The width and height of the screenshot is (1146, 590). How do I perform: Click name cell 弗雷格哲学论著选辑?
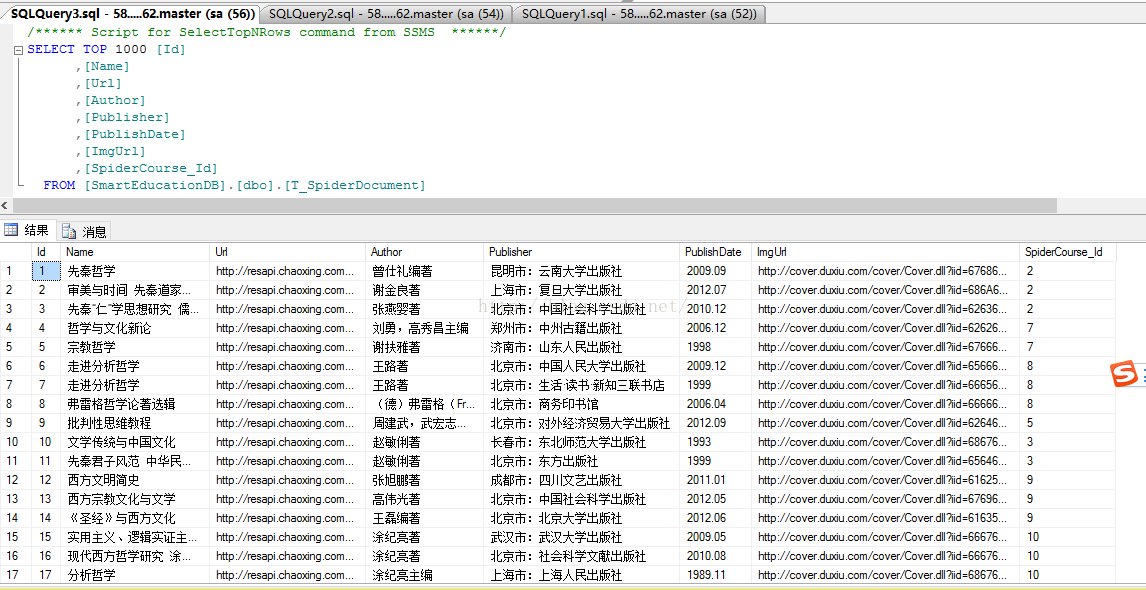pos(135,404)
